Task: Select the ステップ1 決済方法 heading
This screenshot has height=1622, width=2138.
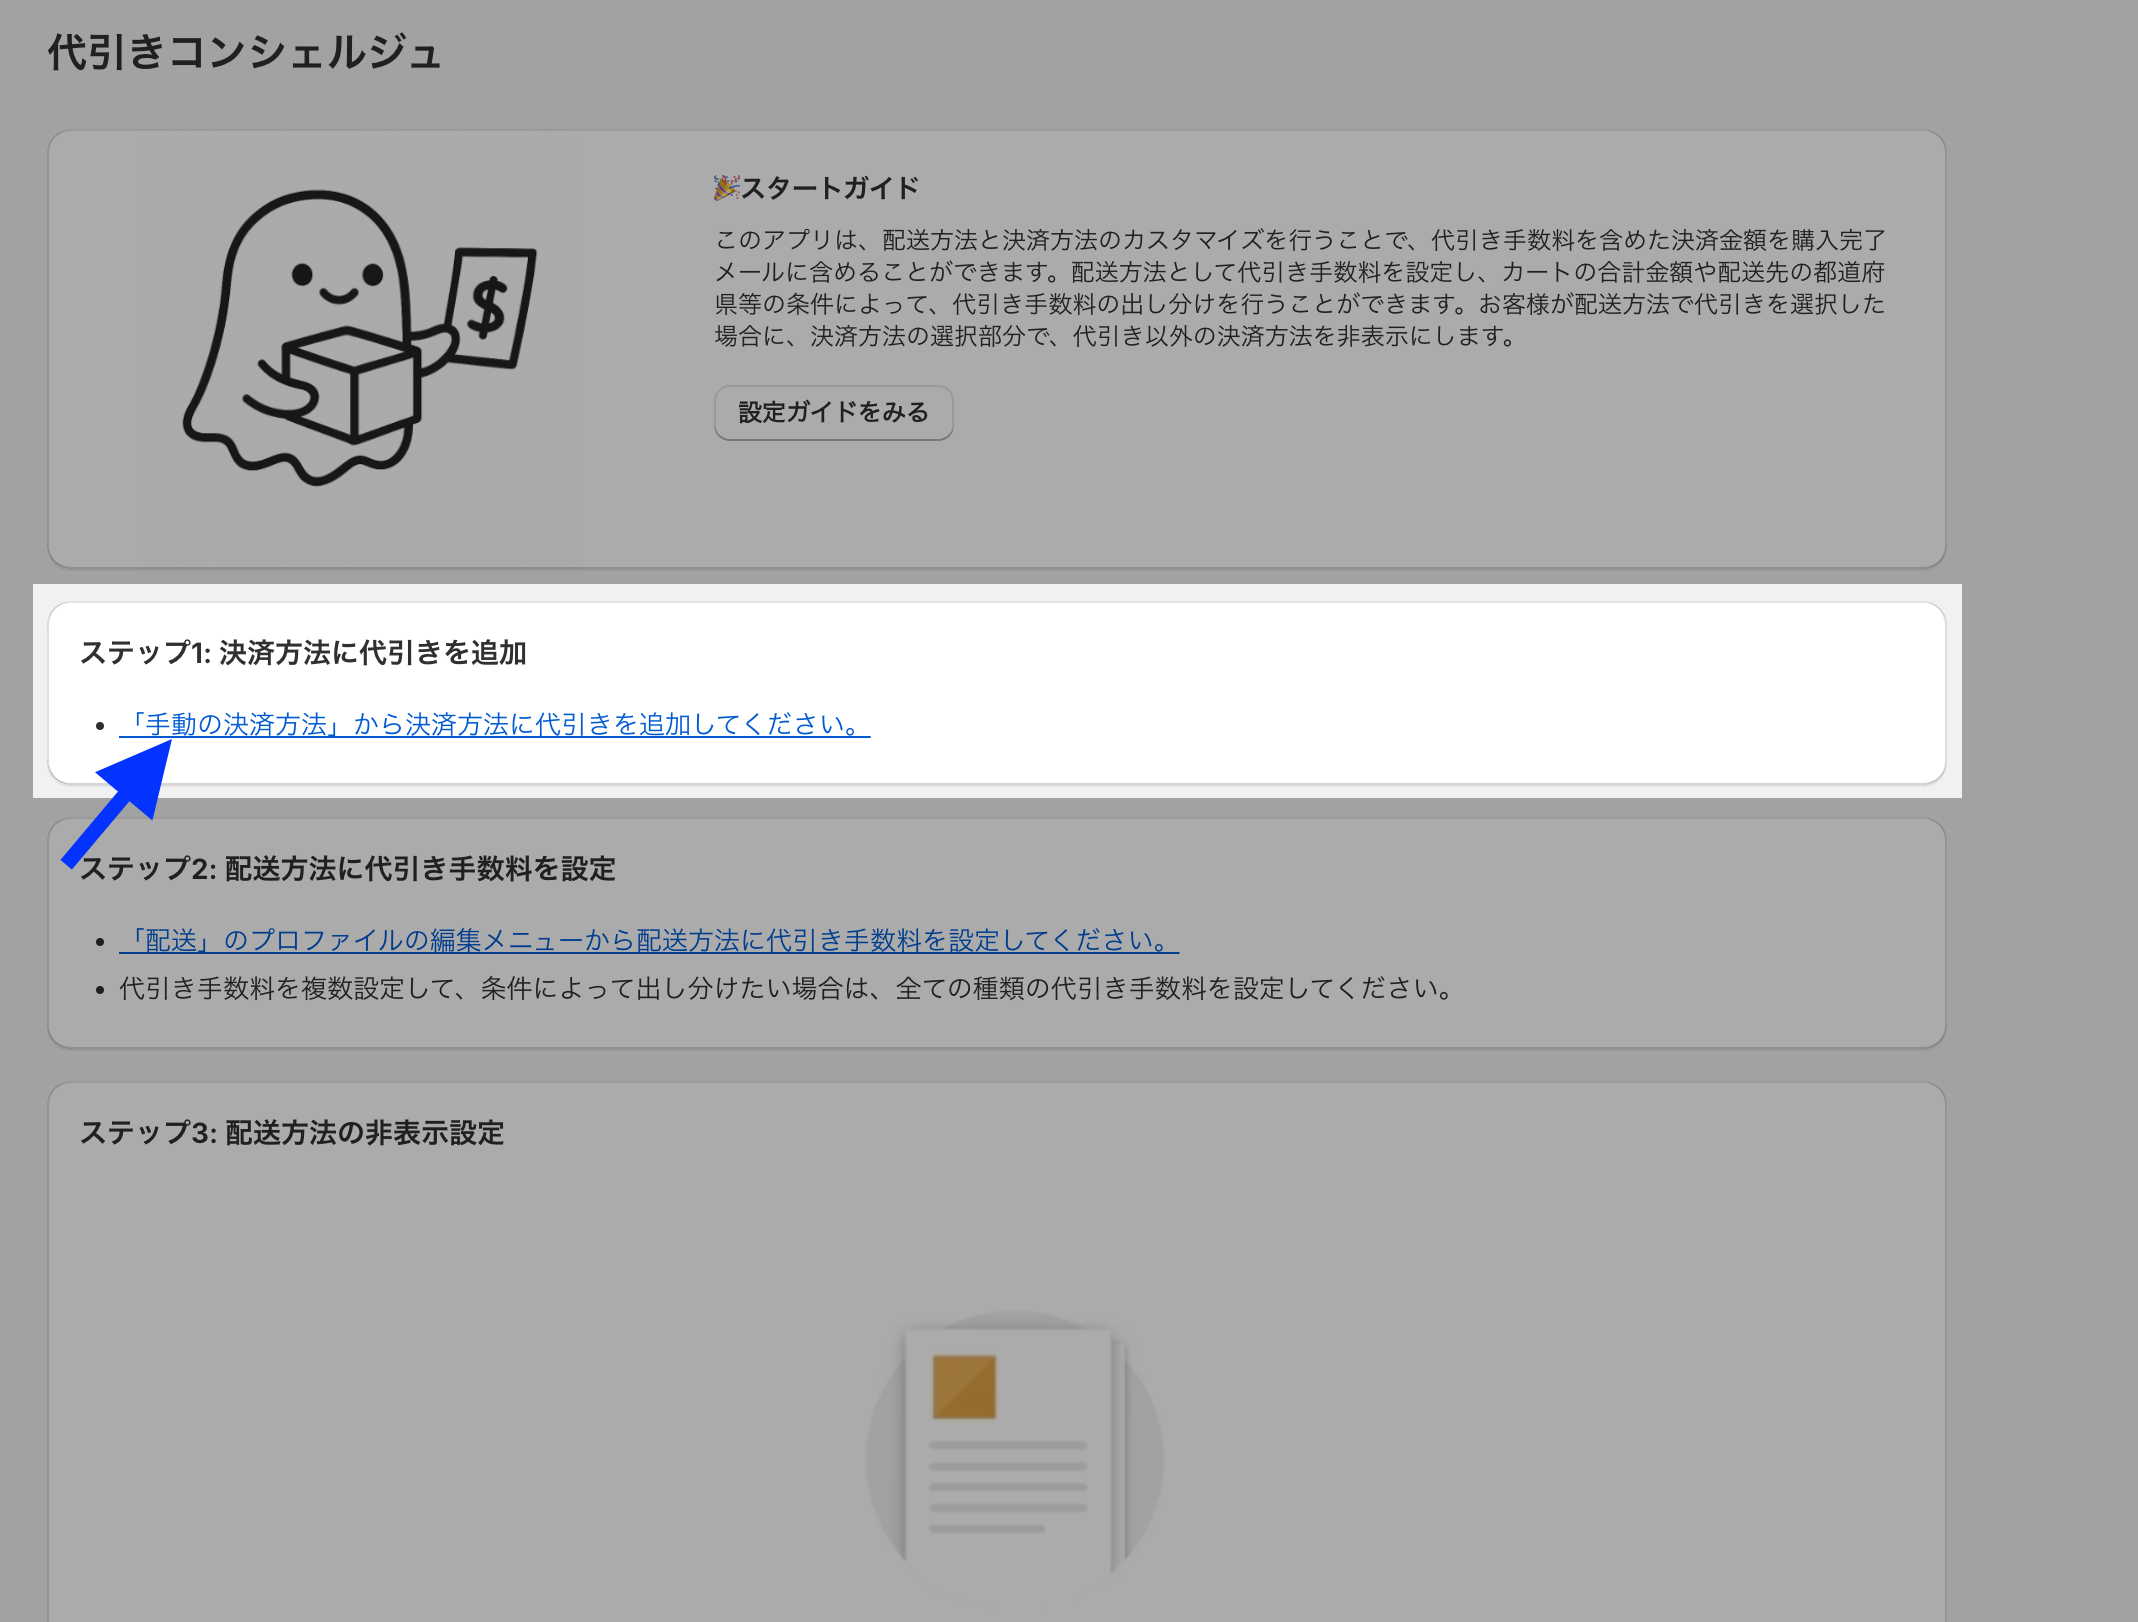Action: (303, 652)
